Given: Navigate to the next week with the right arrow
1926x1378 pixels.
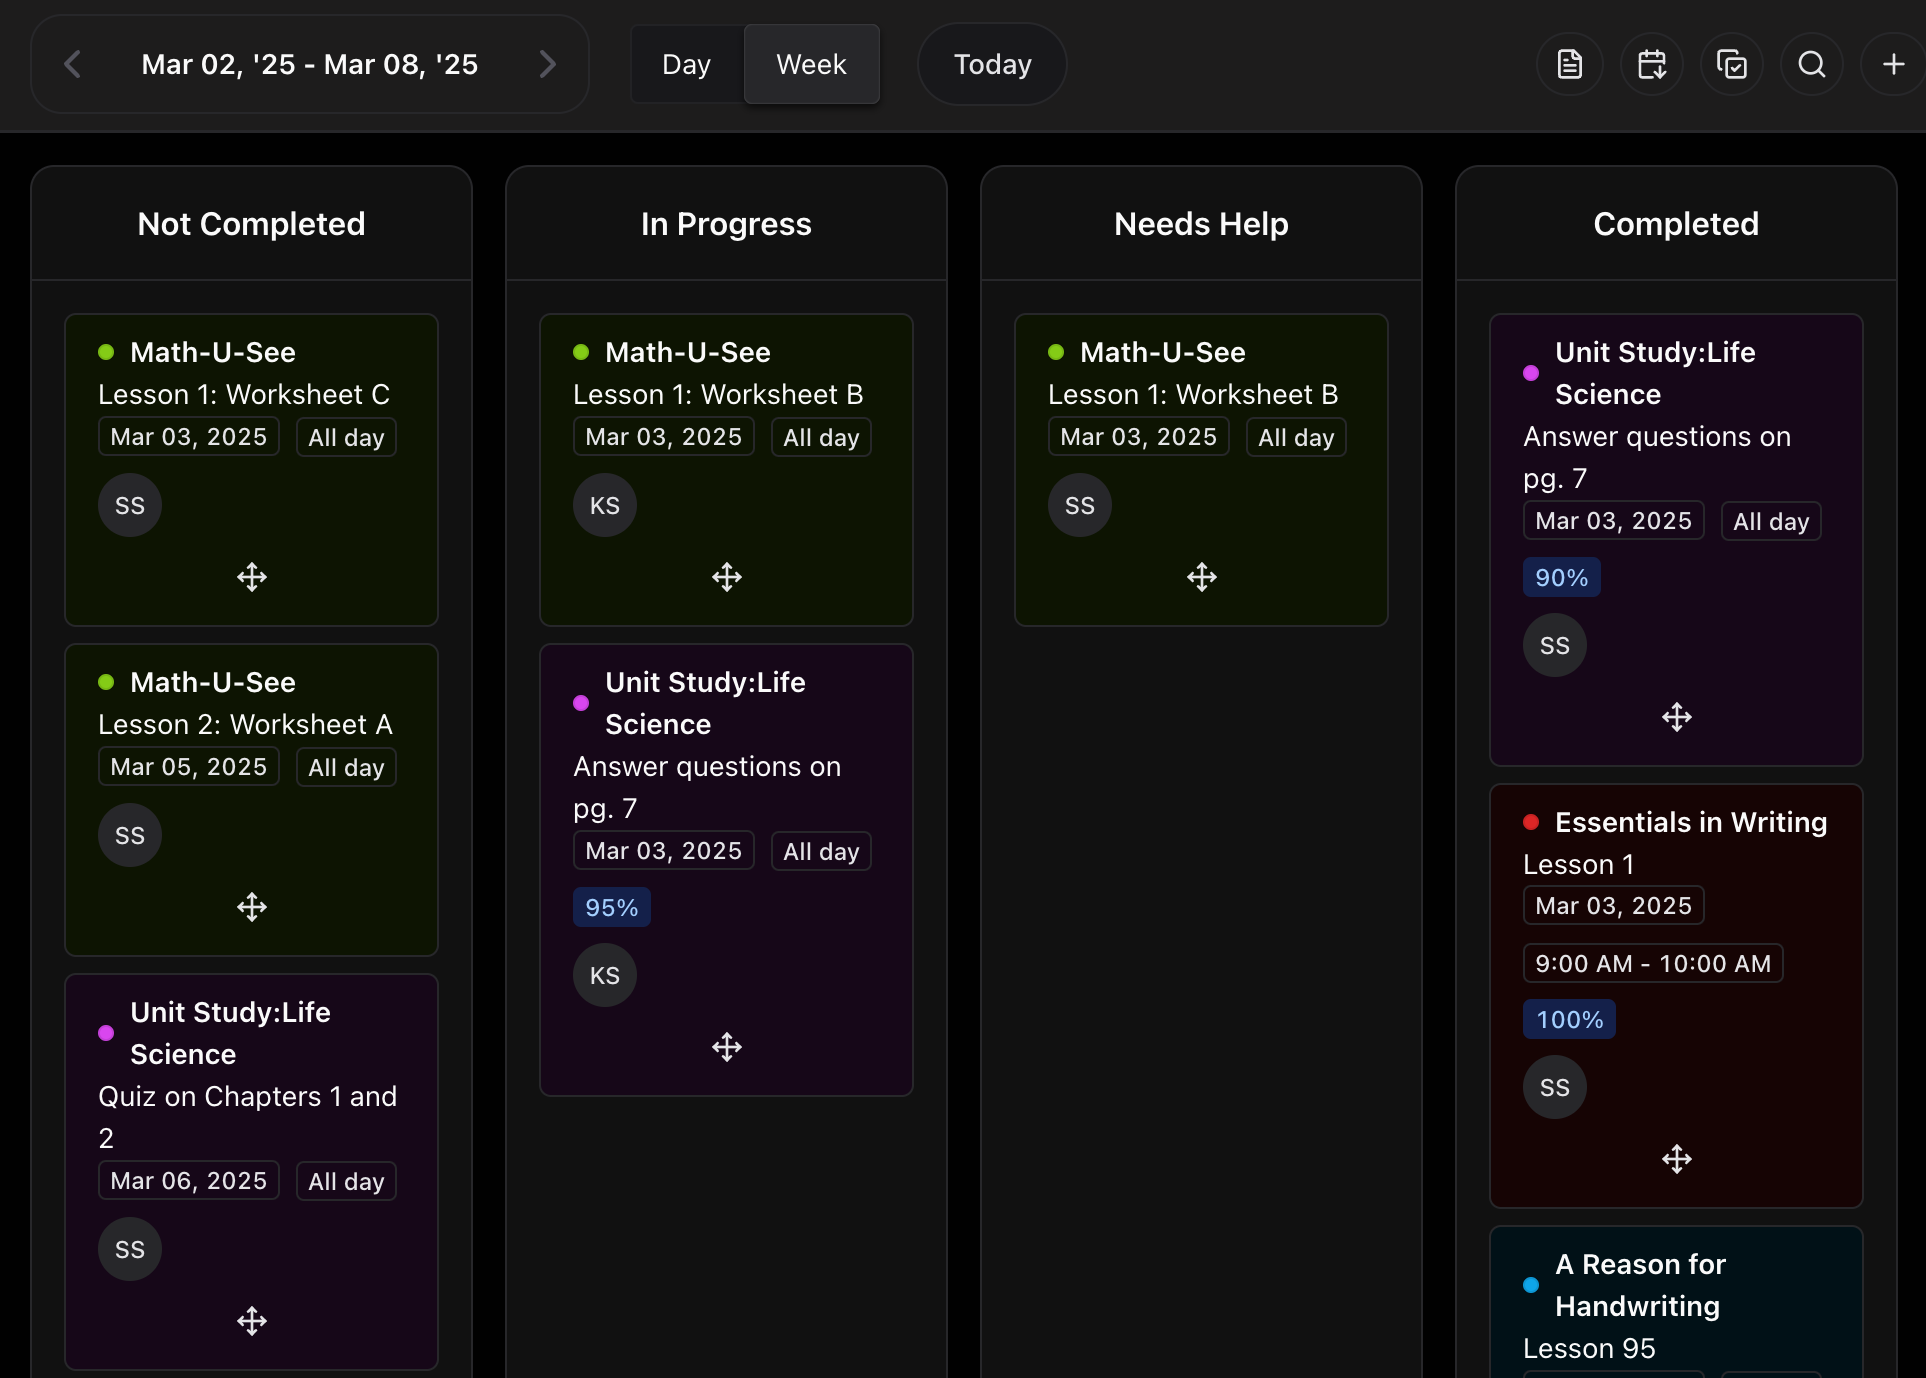Looking at the screenshot, I should (x=547, y=64).
